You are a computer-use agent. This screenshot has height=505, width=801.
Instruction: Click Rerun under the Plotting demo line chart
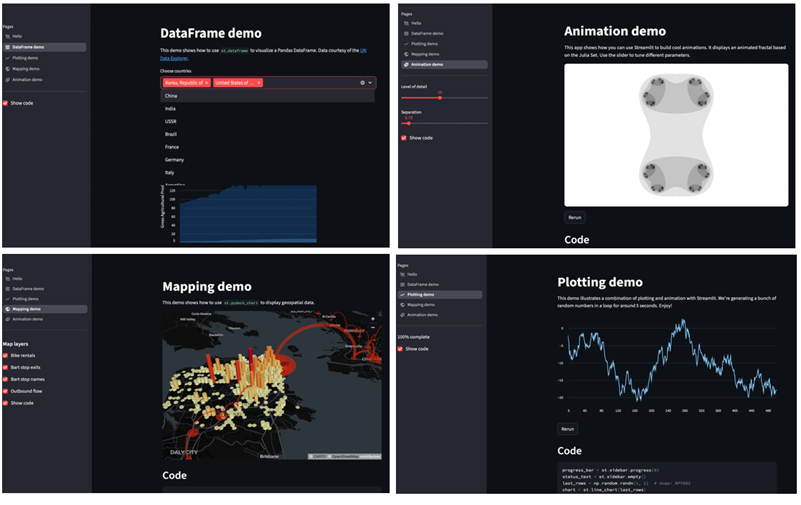click(568, 428)
